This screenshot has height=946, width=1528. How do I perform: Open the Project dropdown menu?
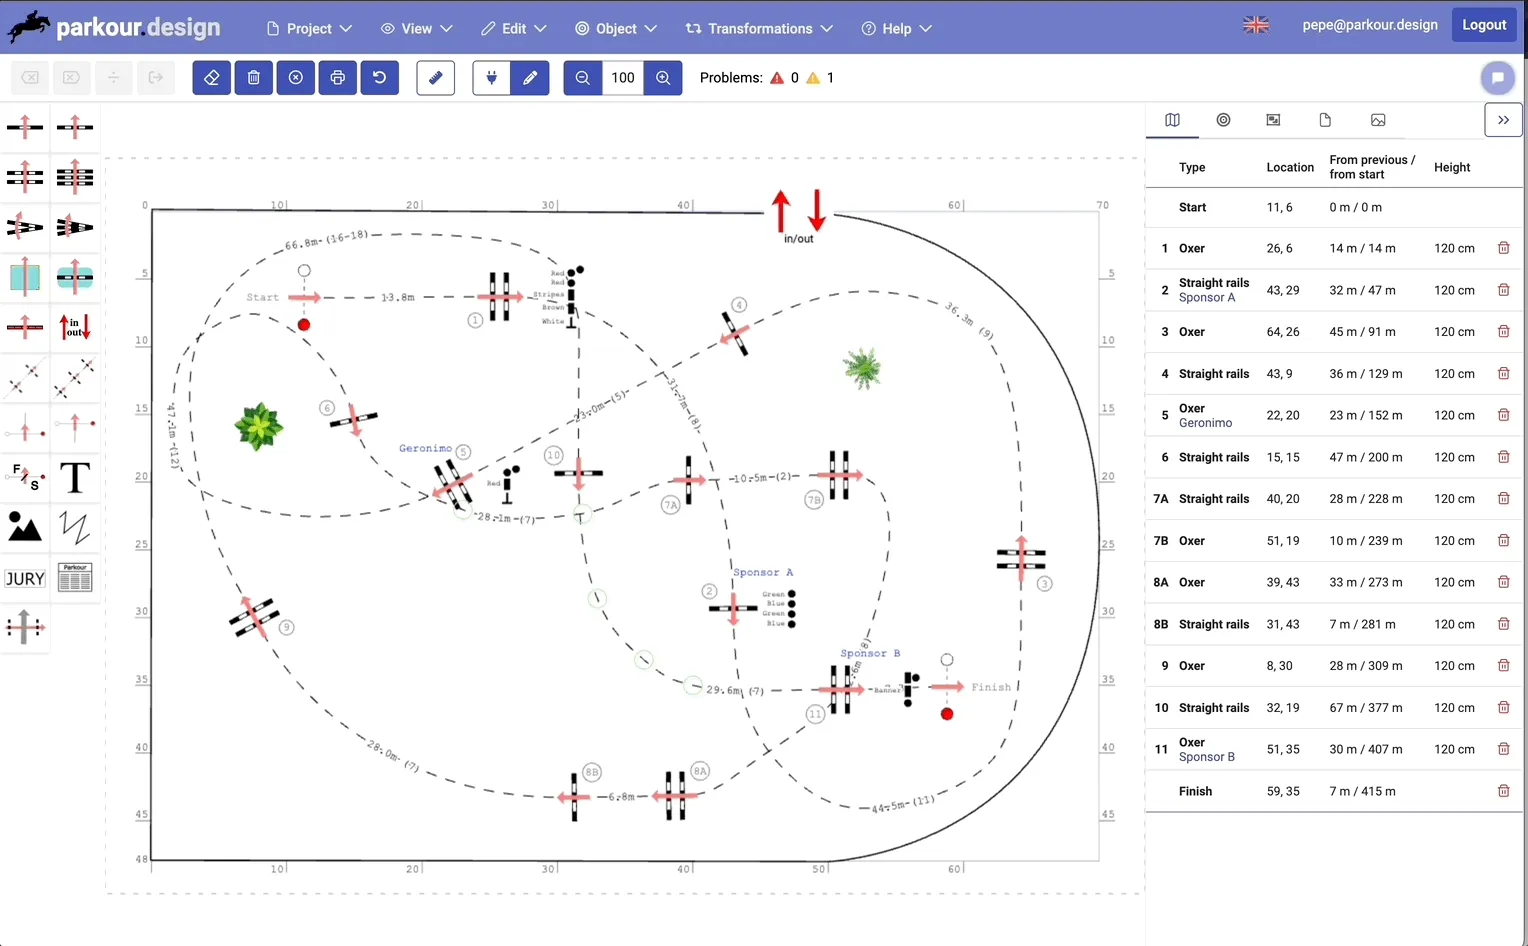point(309,28)
